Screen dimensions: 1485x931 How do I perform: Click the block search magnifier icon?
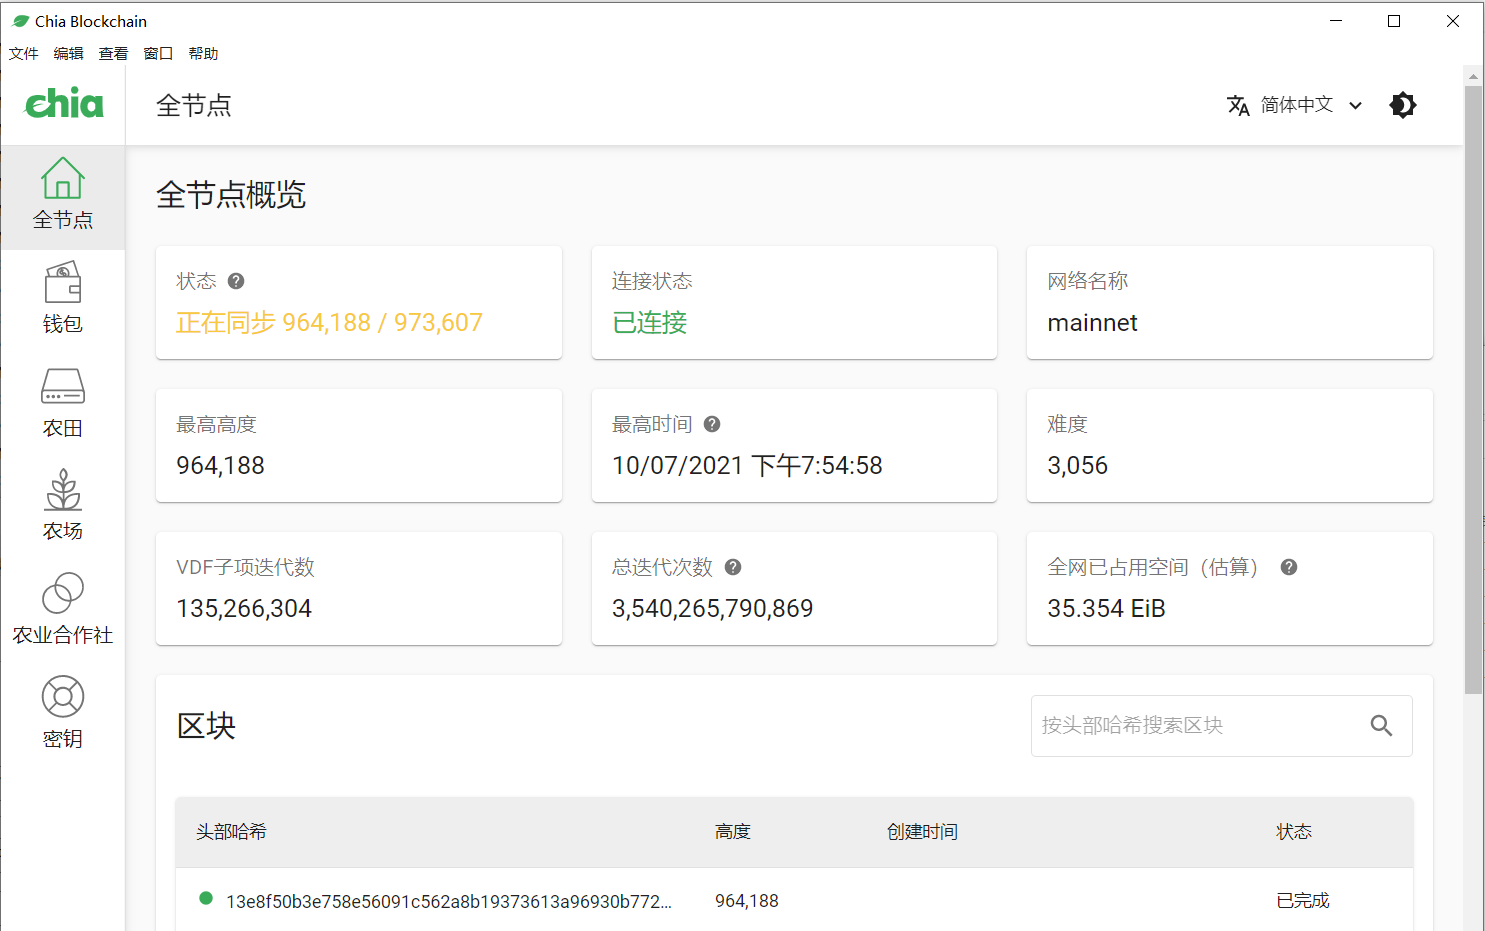(x=1381, y=726)
